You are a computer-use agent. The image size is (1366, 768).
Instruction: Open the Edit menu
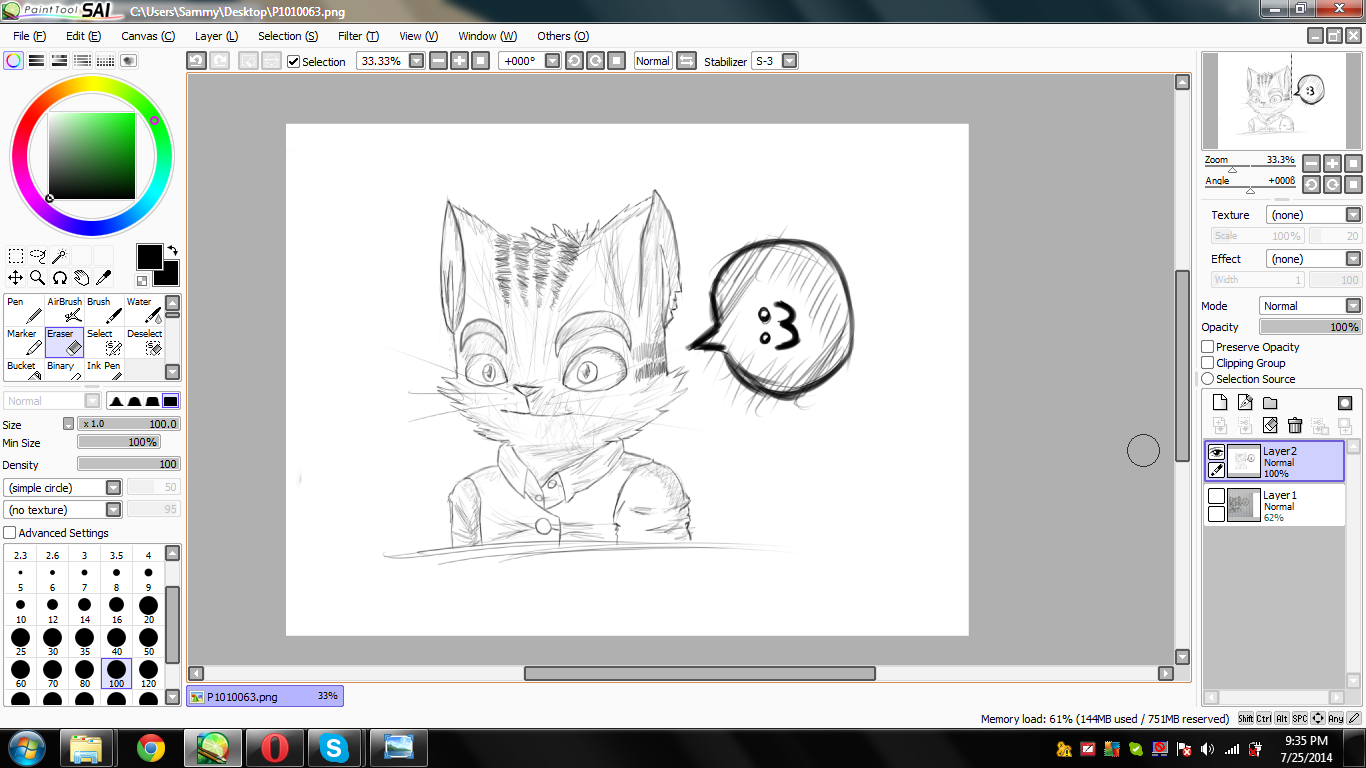tap(83, 36)
